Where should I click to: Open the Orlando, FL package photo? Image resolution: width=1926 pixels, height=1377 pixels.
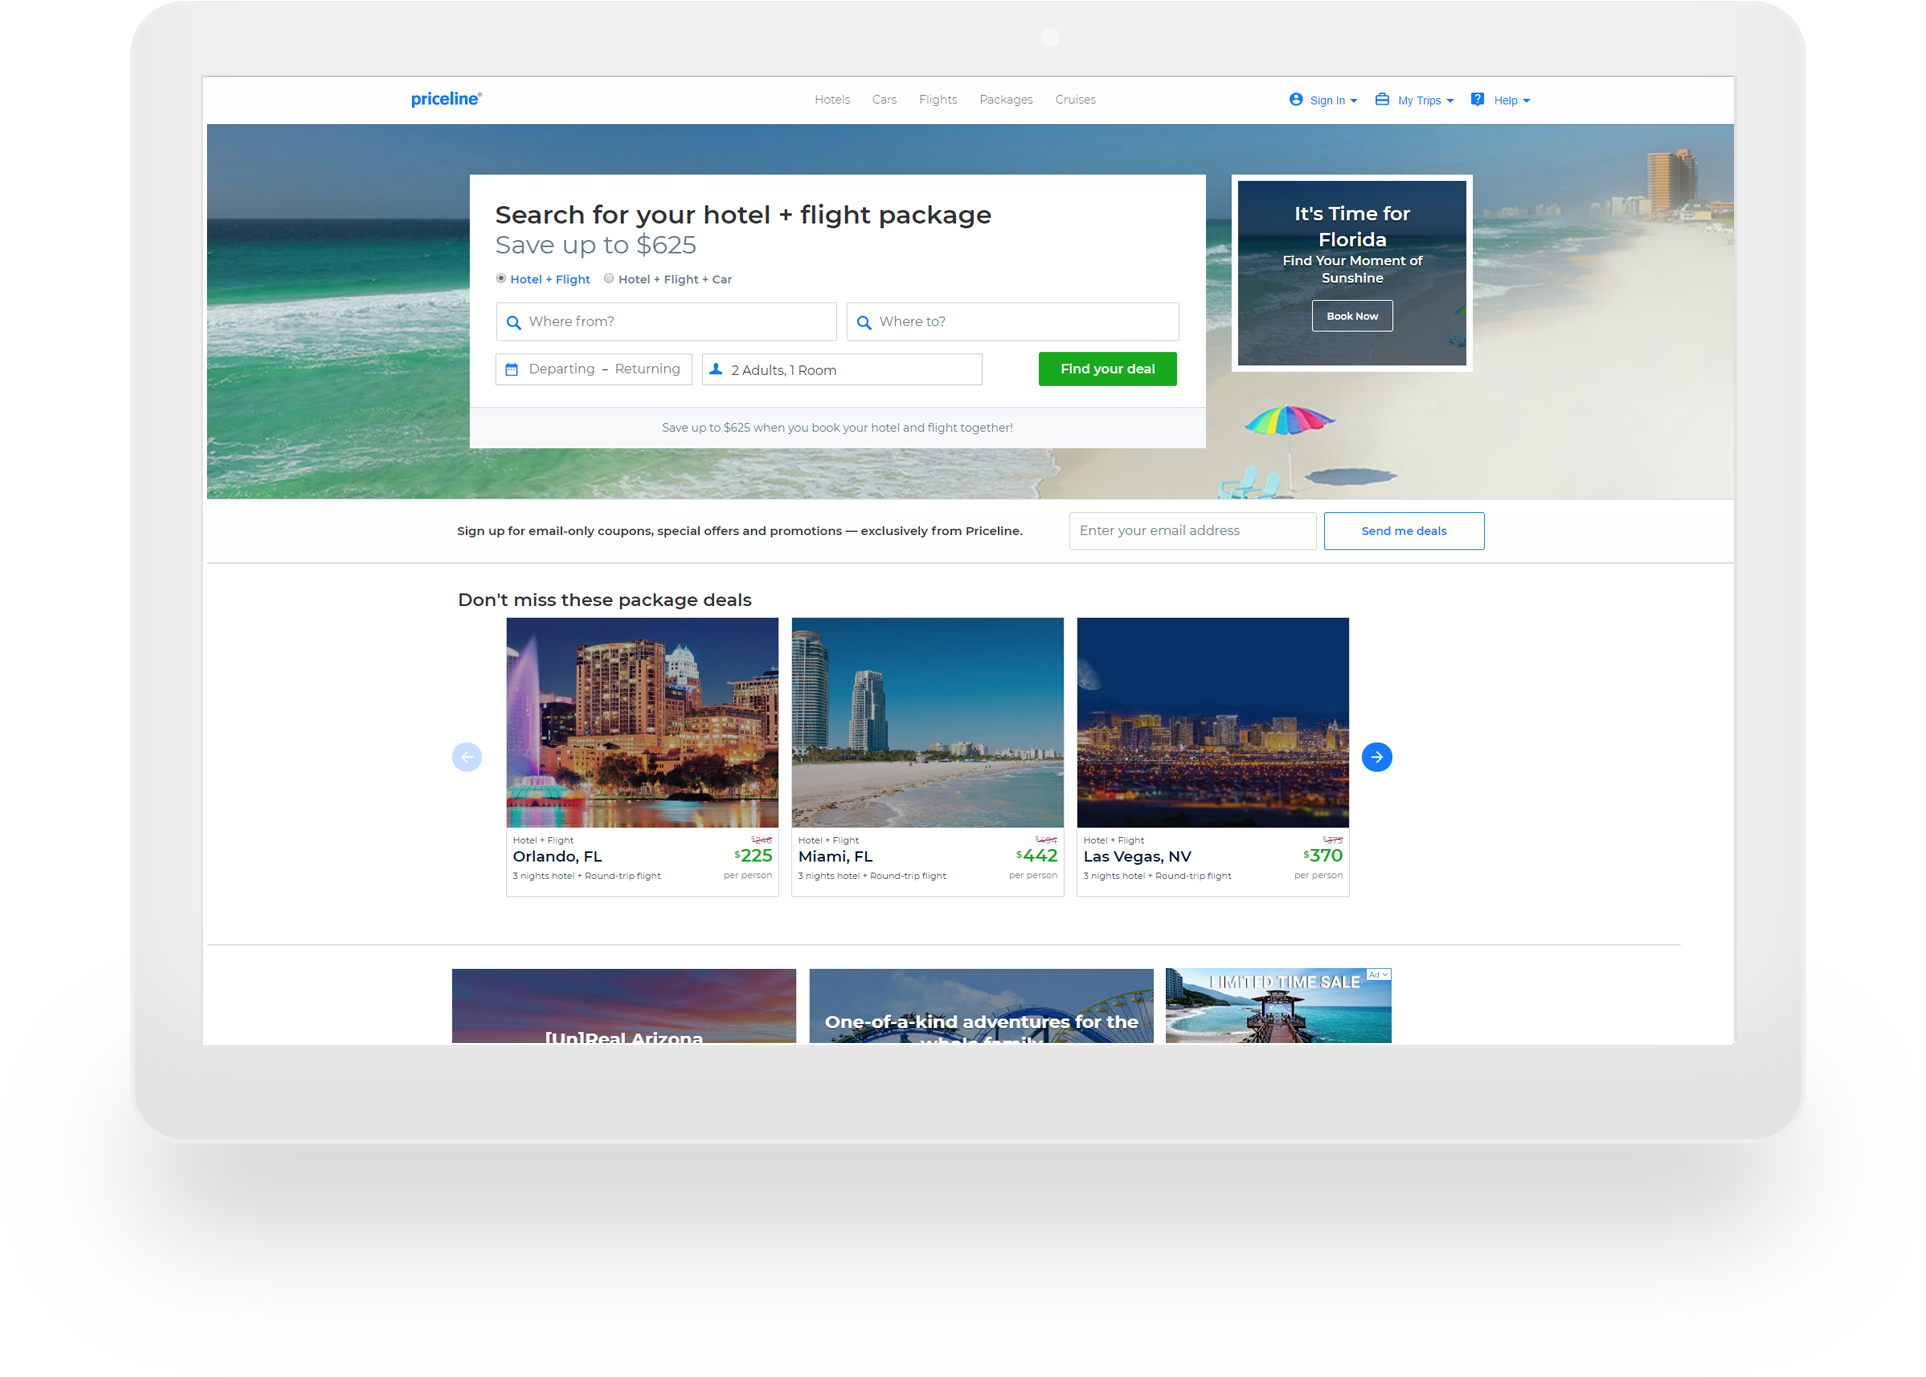(x=642, y=722)
